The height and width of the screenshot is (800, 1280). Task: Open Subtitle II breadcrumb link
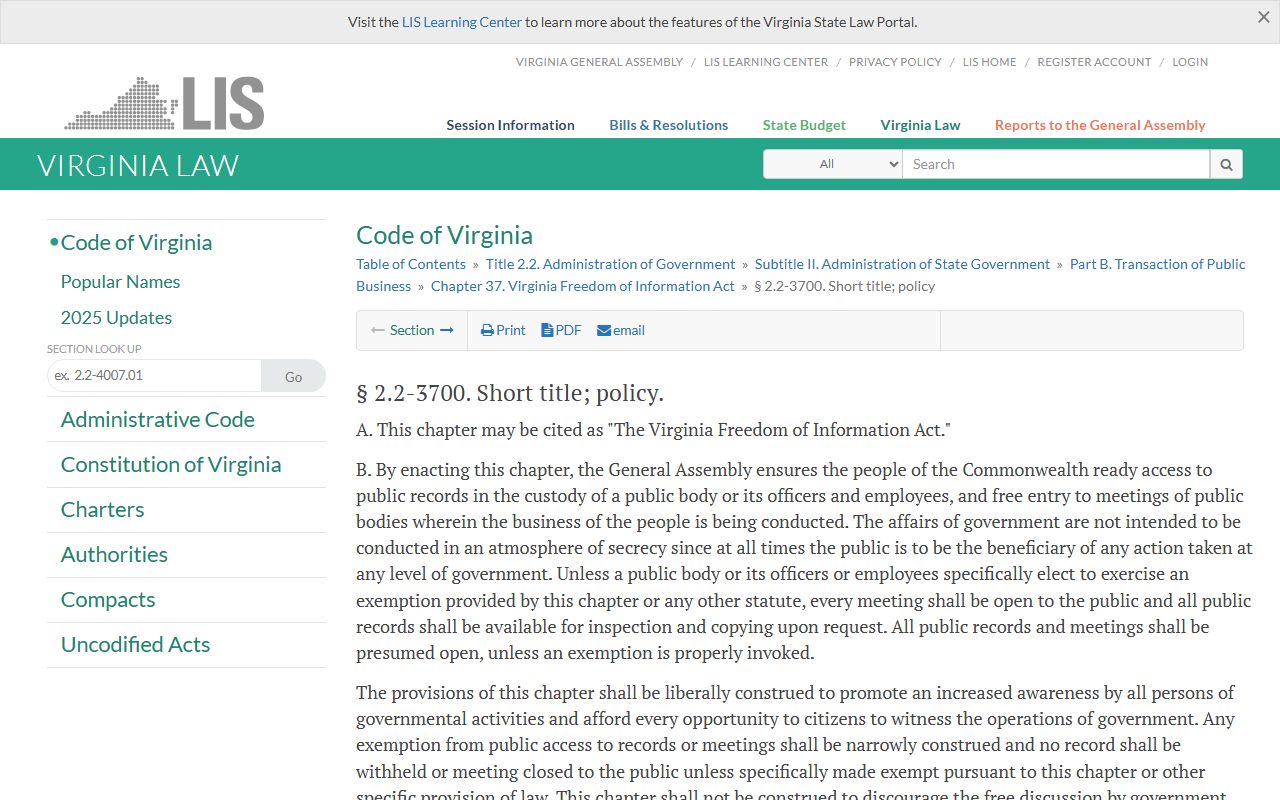pos(902,264)
